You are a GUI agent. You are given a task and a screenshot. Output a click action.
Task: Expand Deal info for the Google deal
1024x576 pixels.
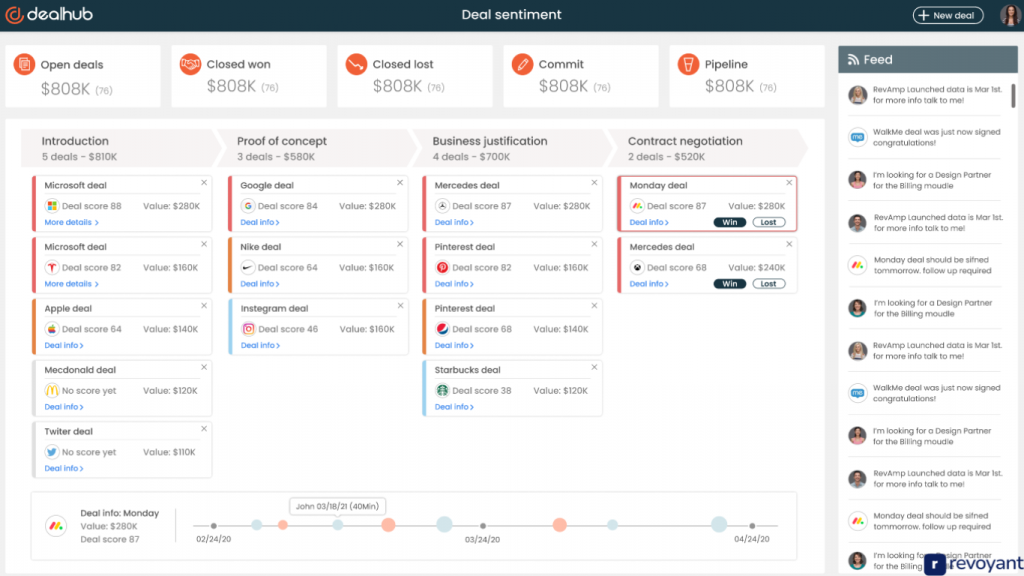[x=260, y=223]
